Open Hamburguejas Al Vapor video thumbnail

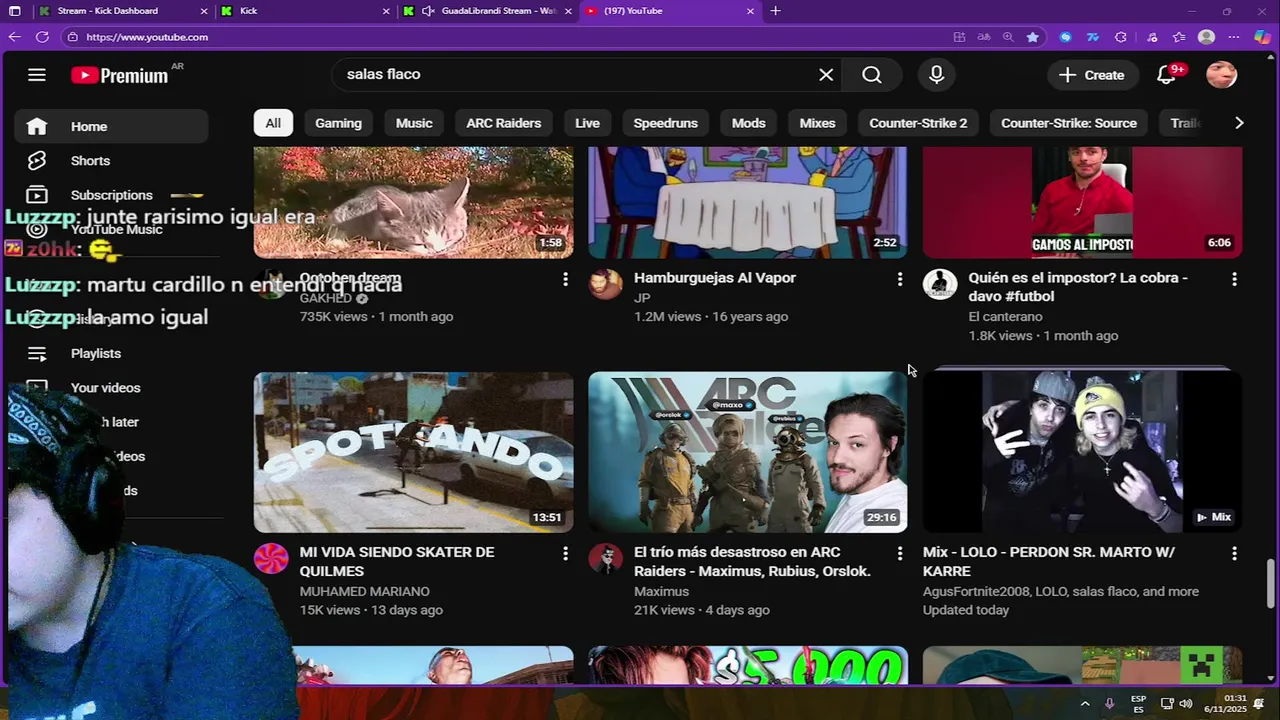coord(747,202)
